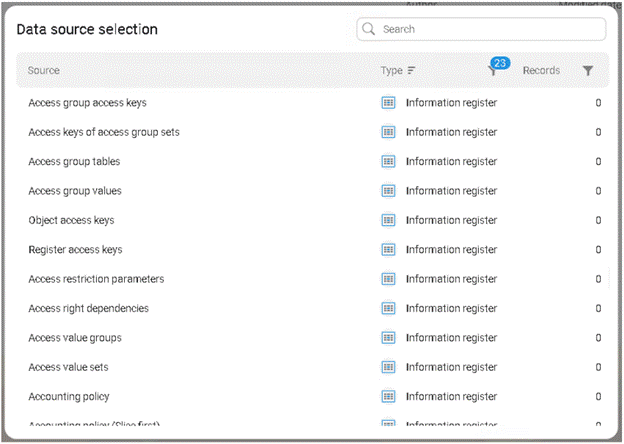
Task: Click the Type column header label
Action: coord(391,71)
